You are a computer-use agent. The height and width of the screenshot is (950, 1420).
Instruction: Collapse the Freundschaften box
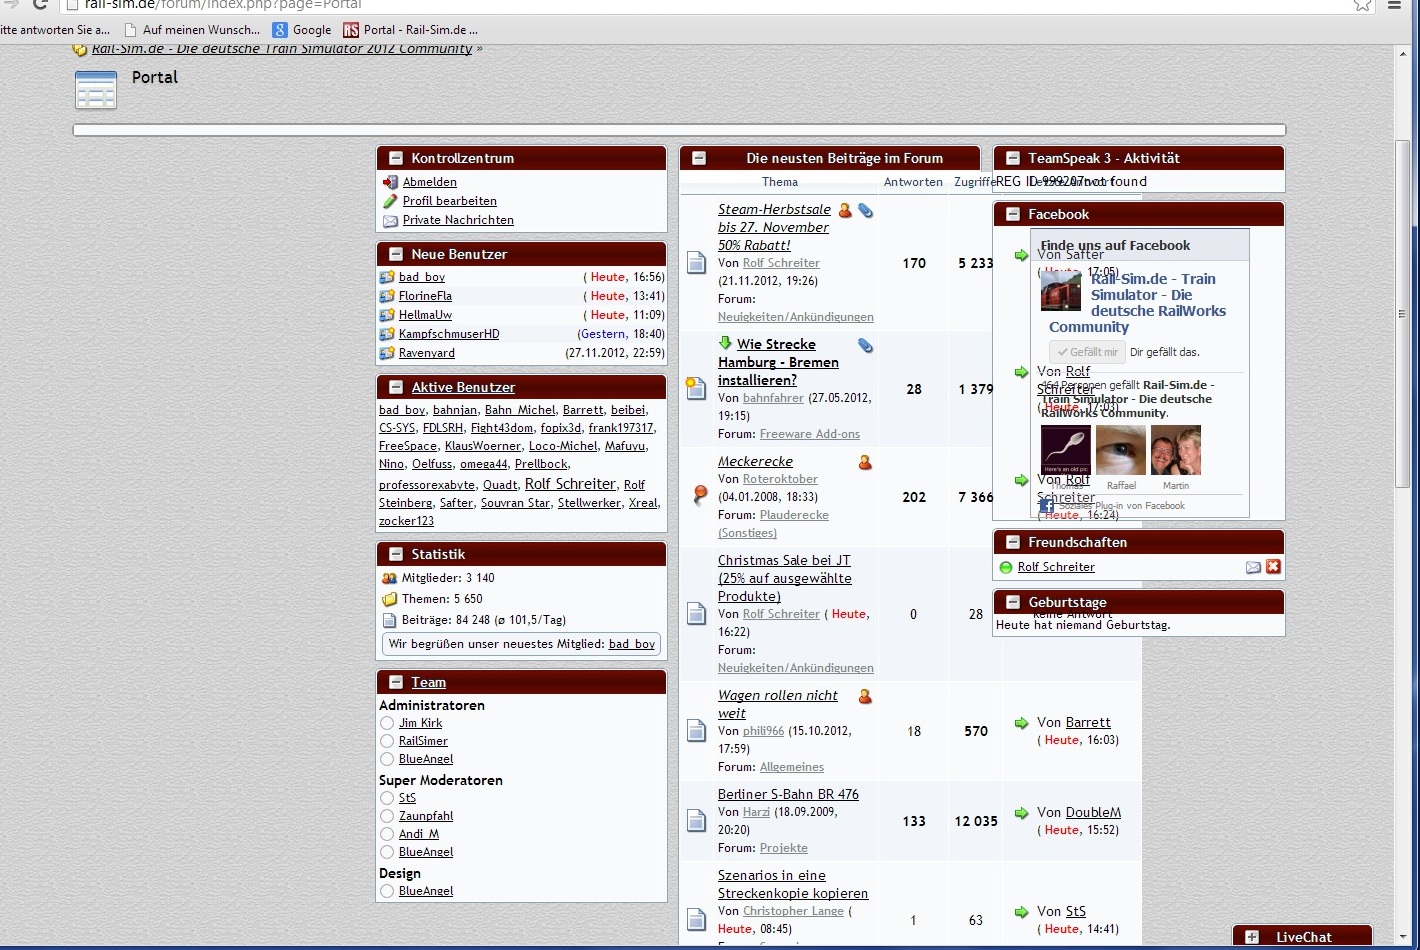[x=1013, y=542]
